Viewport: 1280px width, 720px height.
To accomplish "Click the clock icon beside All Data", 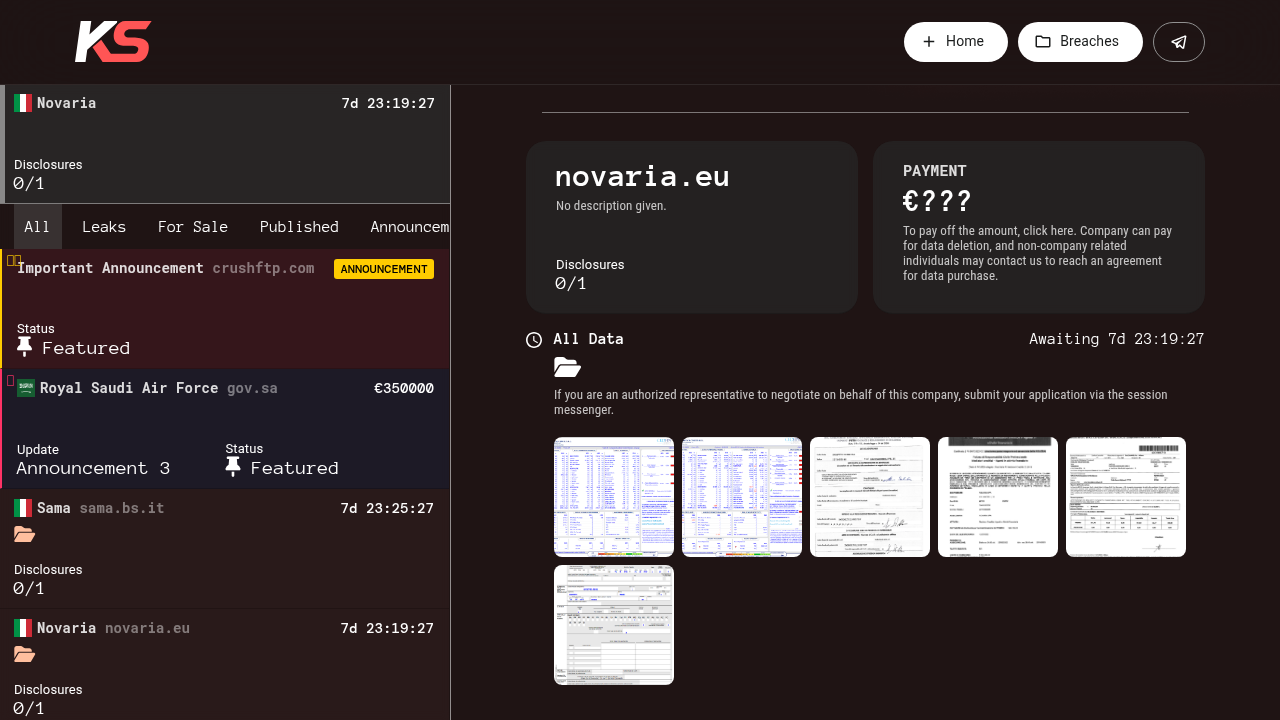I will tap(534, 340).
